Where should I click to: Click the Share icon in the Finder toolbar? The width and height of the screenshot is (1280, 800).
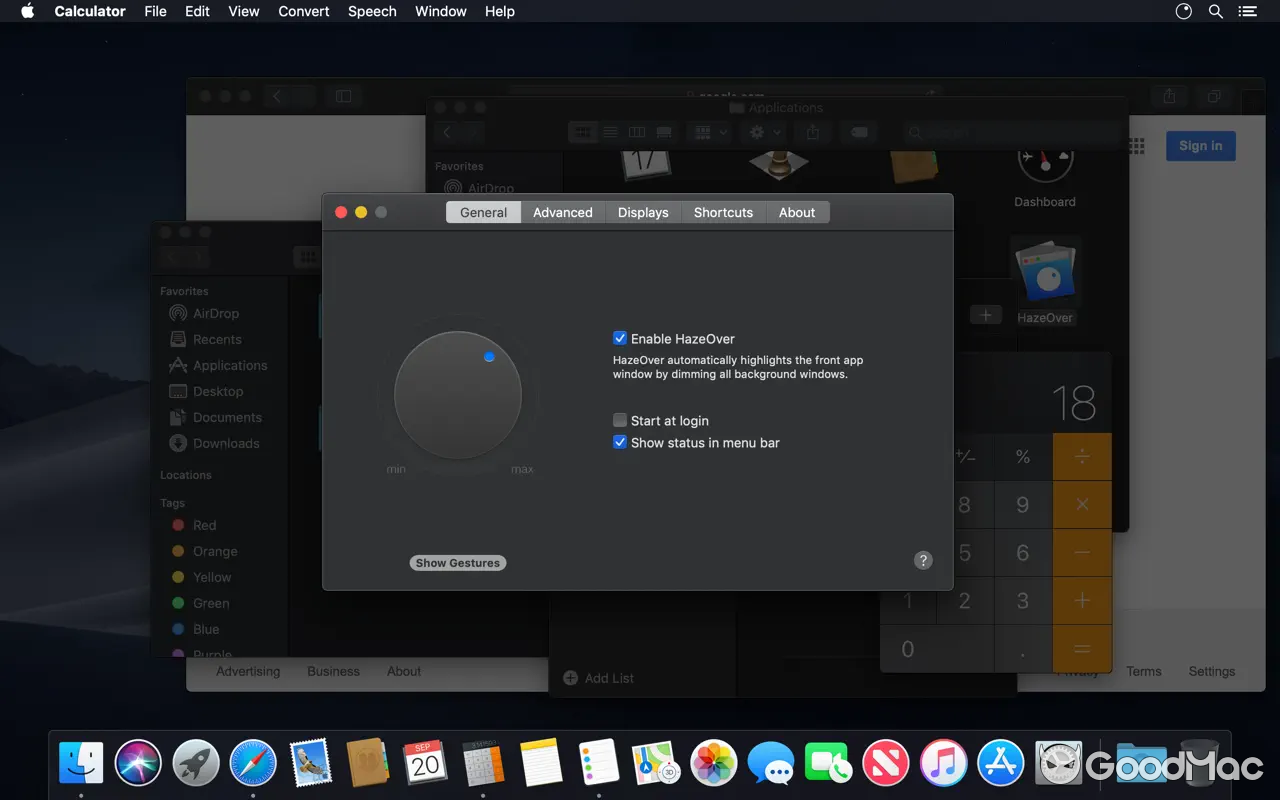(x=813, y=131)
